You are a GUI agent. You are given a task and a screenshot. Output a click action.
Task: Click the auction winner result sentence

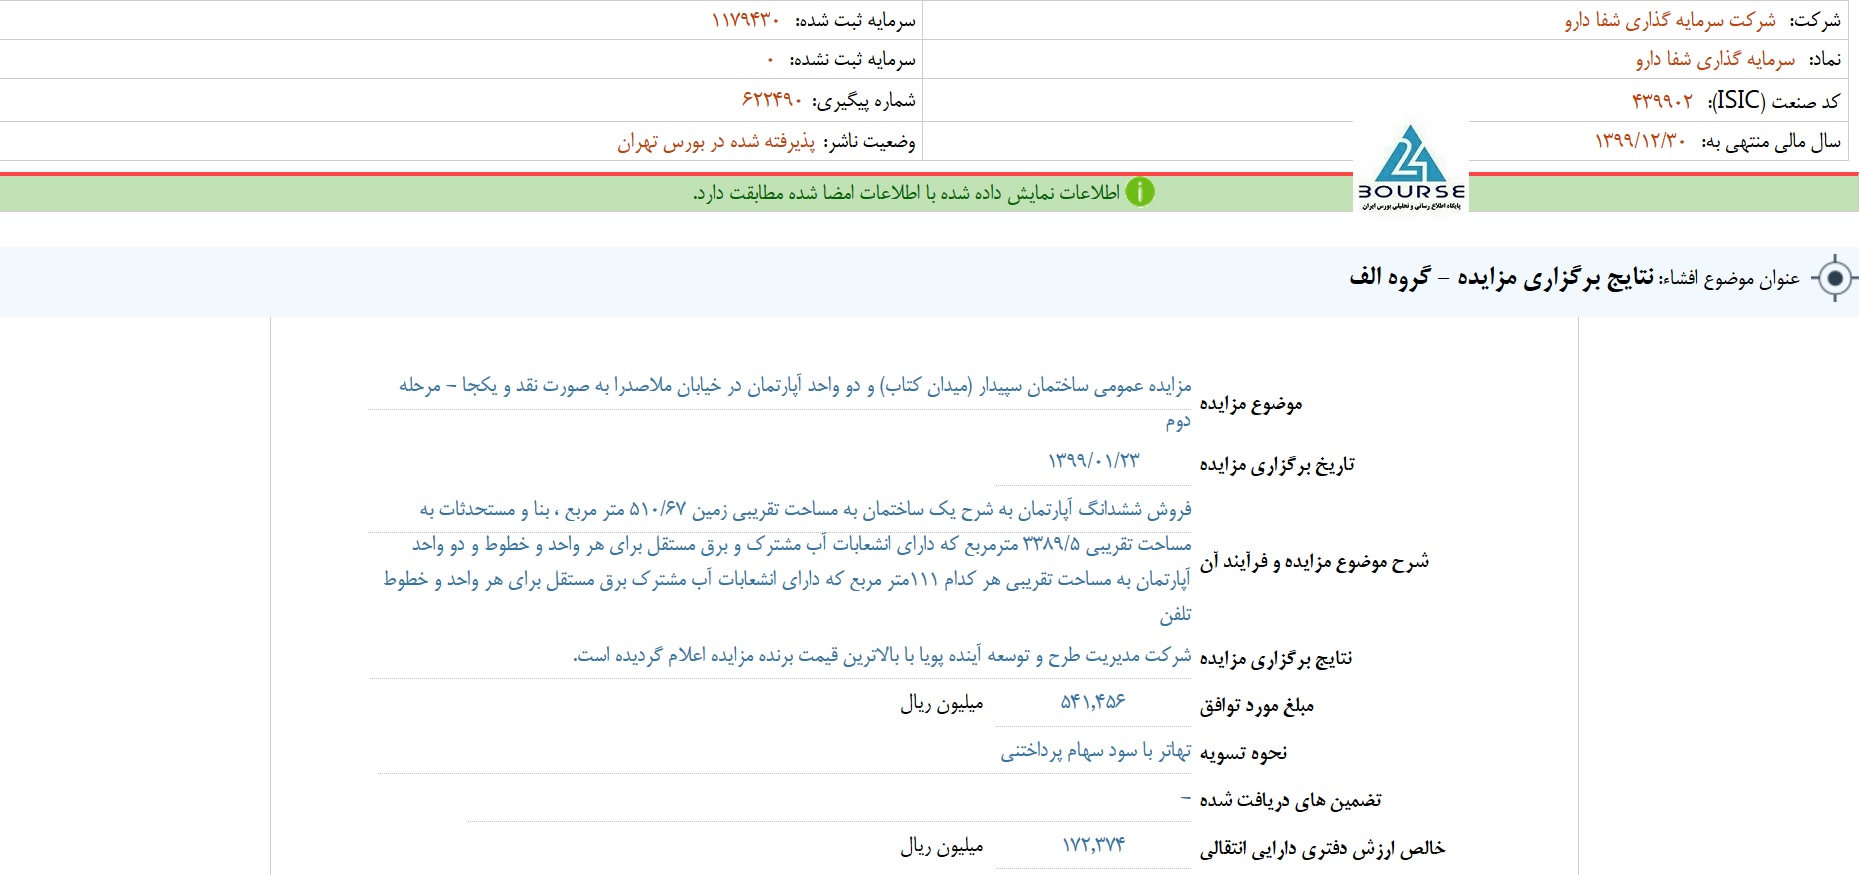click(882, 655)
